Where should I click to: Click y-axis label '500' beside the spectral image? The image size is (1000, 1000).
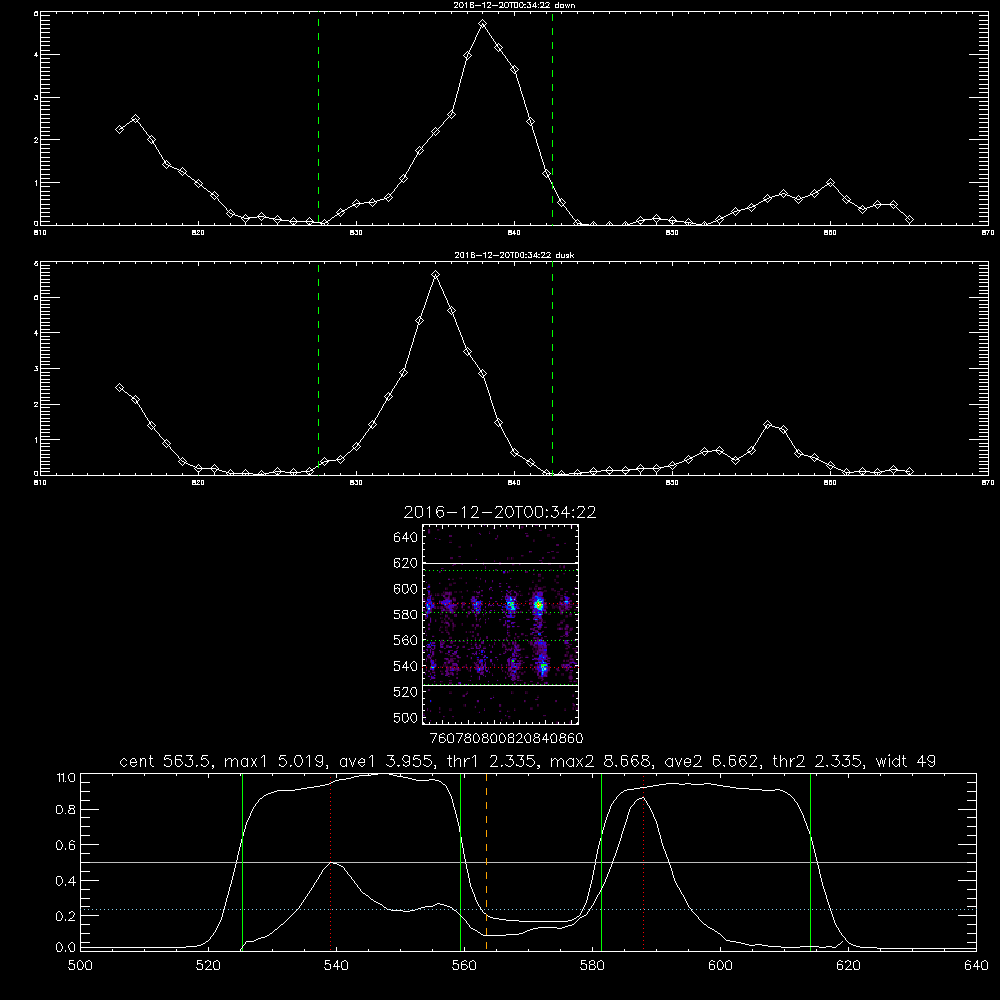point(406,718)
